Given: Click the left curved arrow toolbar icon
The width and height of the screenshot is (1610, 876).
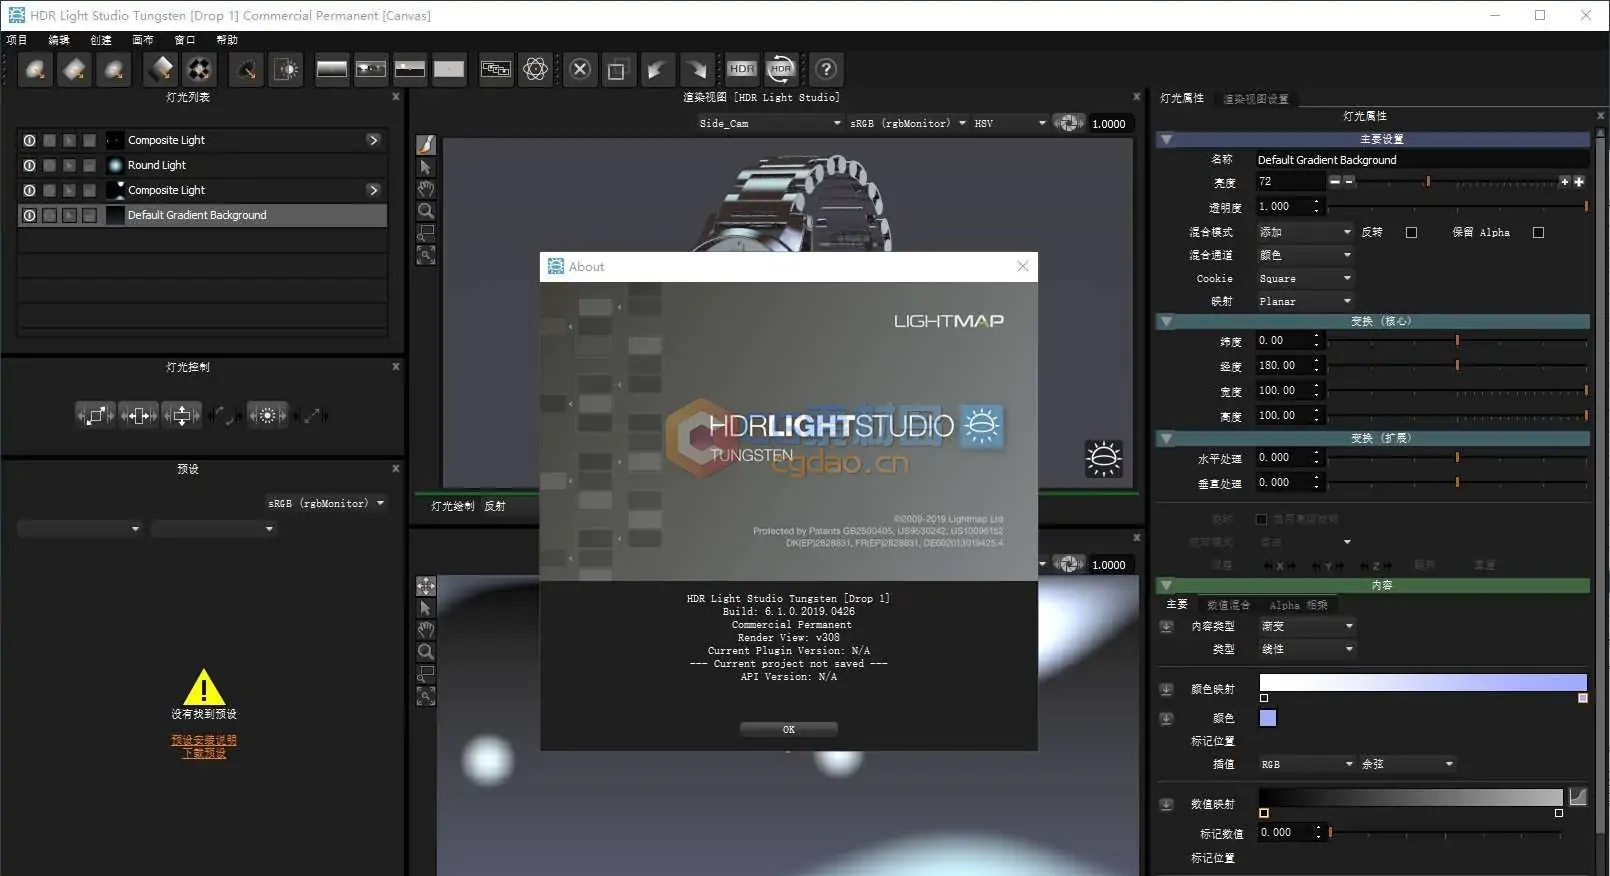Looking at the screenshot, I should (x=656, y=69).
